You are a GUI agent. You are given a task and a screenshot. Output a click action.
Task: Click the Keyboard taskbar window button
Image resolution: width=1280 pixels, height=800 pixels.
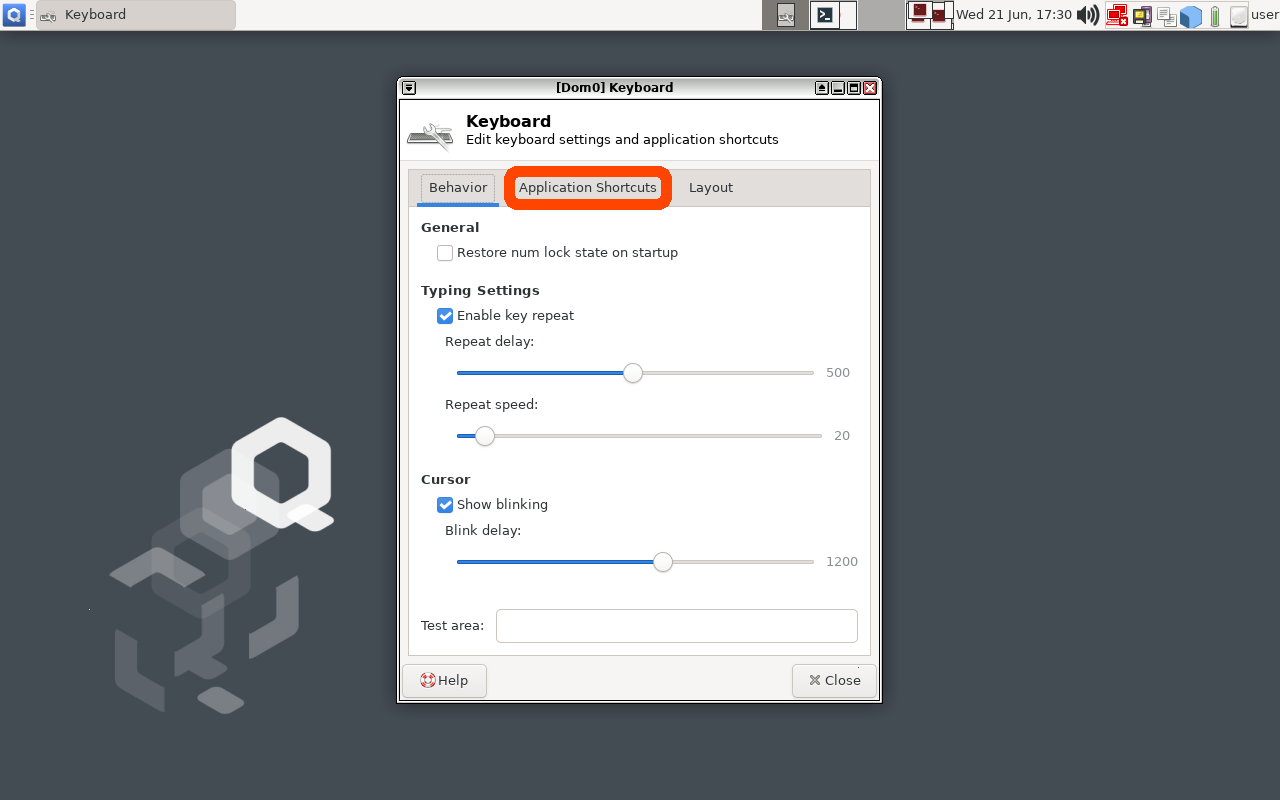pos(136,15)
